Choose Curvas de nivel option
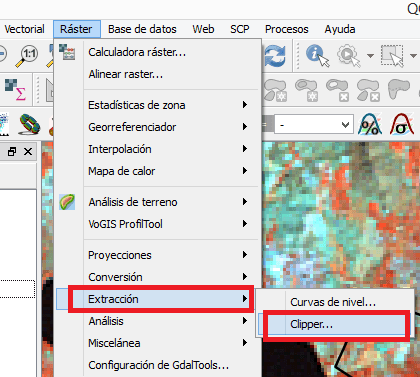This screenshot has width=420, height=377. [335, 302]
